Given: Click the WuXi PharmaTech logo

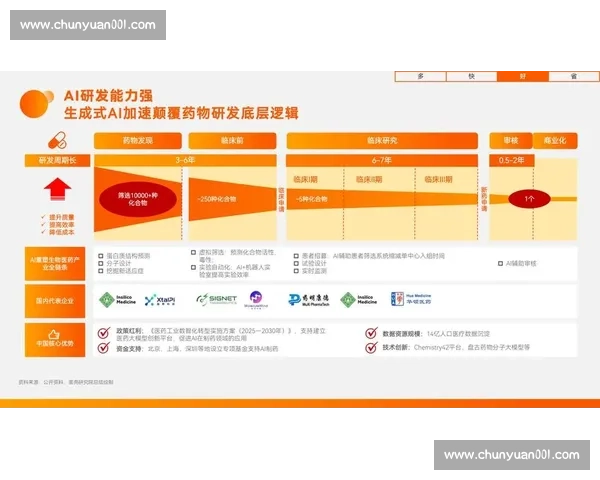Looking at the screenshot, I should (x=308, y=300).
